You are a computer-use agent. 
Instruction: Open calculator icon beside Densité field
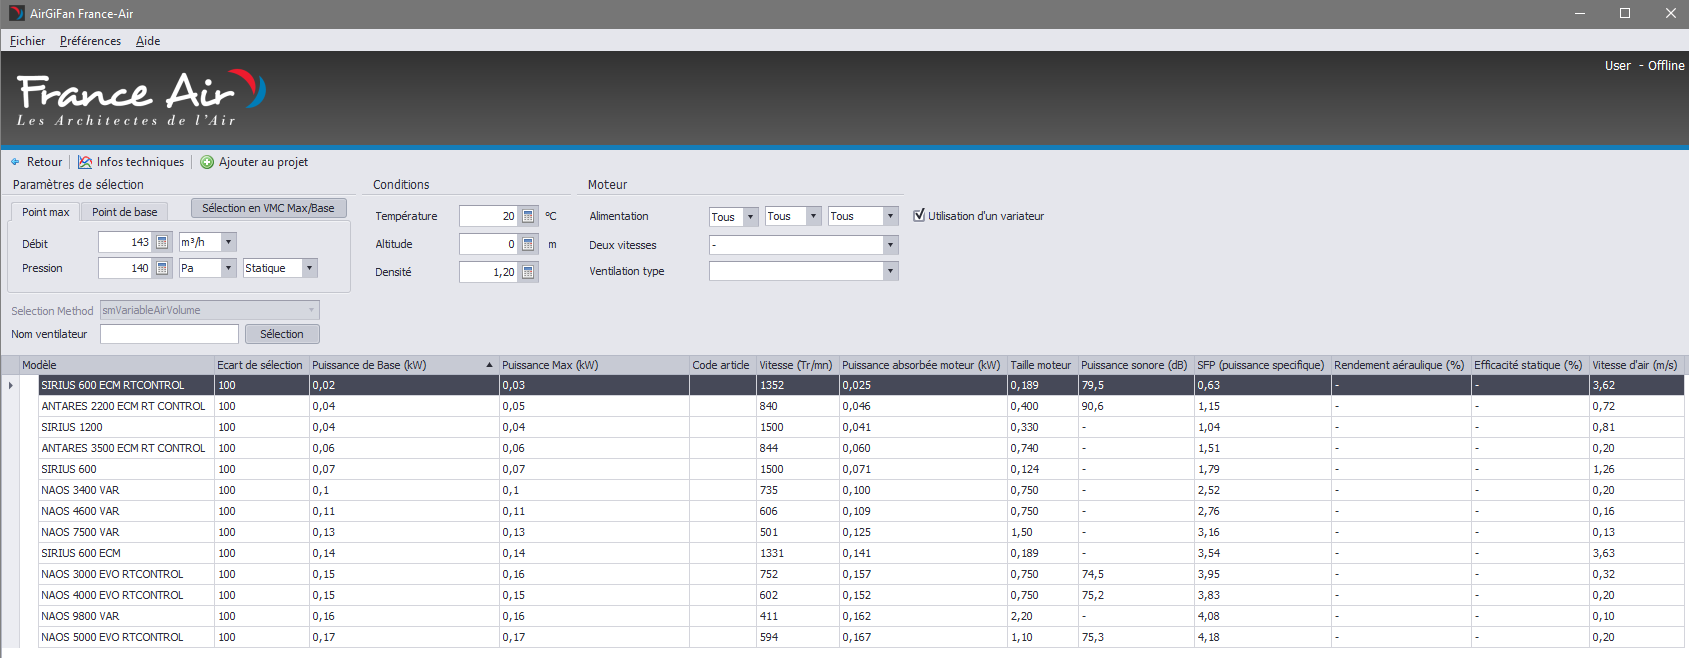point(528,272)
